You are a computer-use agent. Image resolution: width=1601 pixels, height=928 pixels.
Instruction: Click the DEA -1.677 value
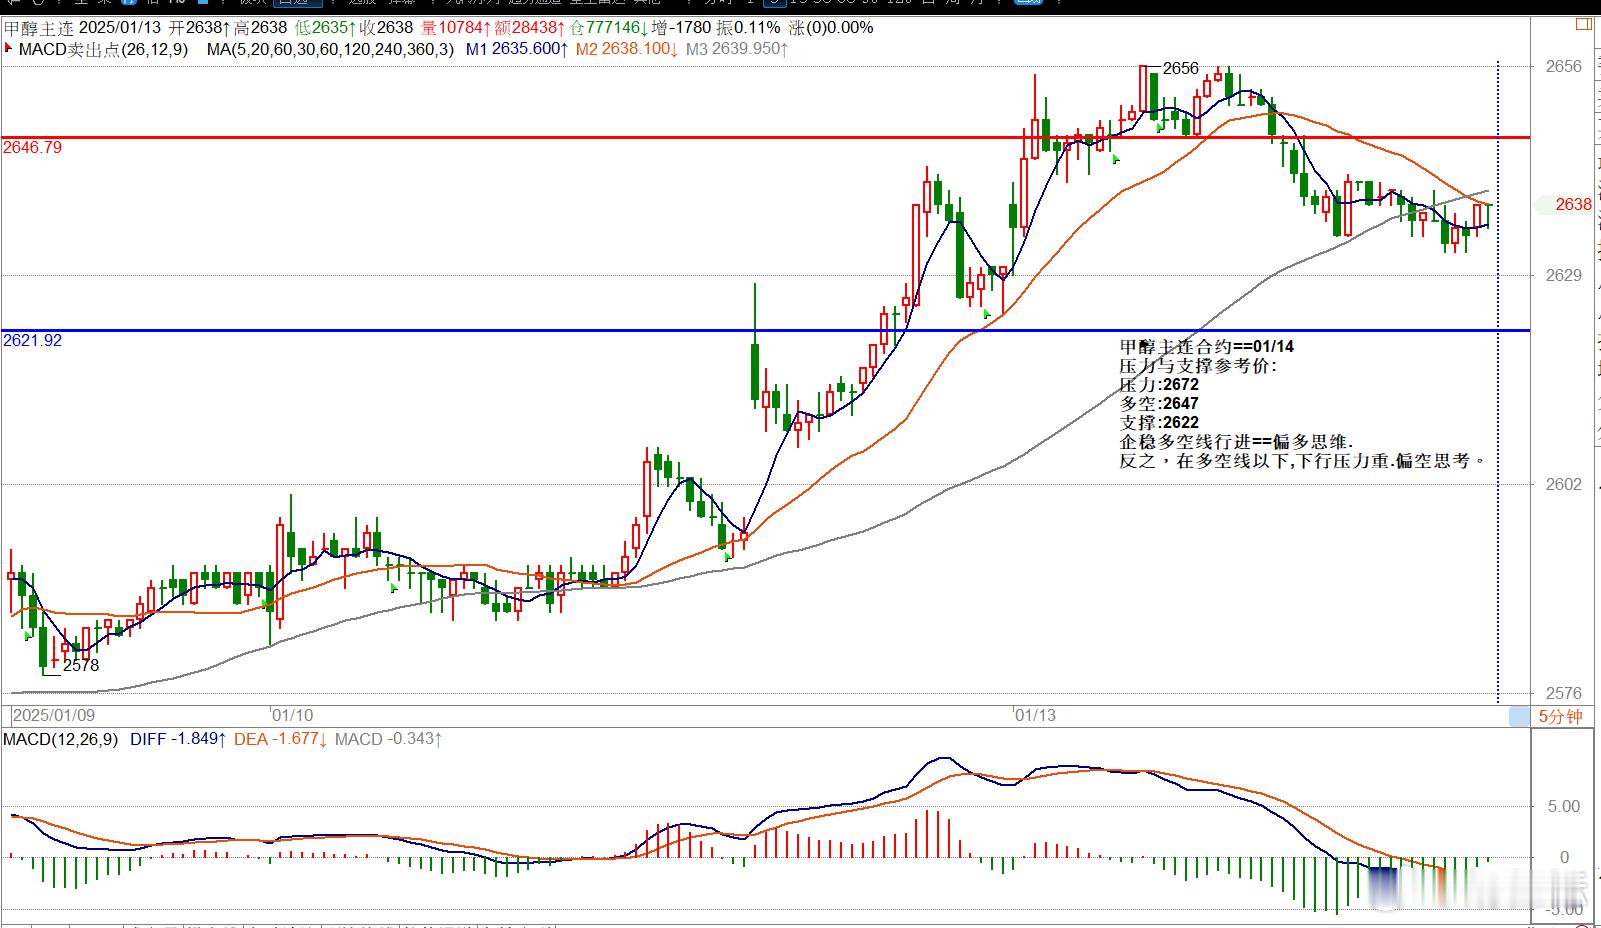(x=281, y=739)
